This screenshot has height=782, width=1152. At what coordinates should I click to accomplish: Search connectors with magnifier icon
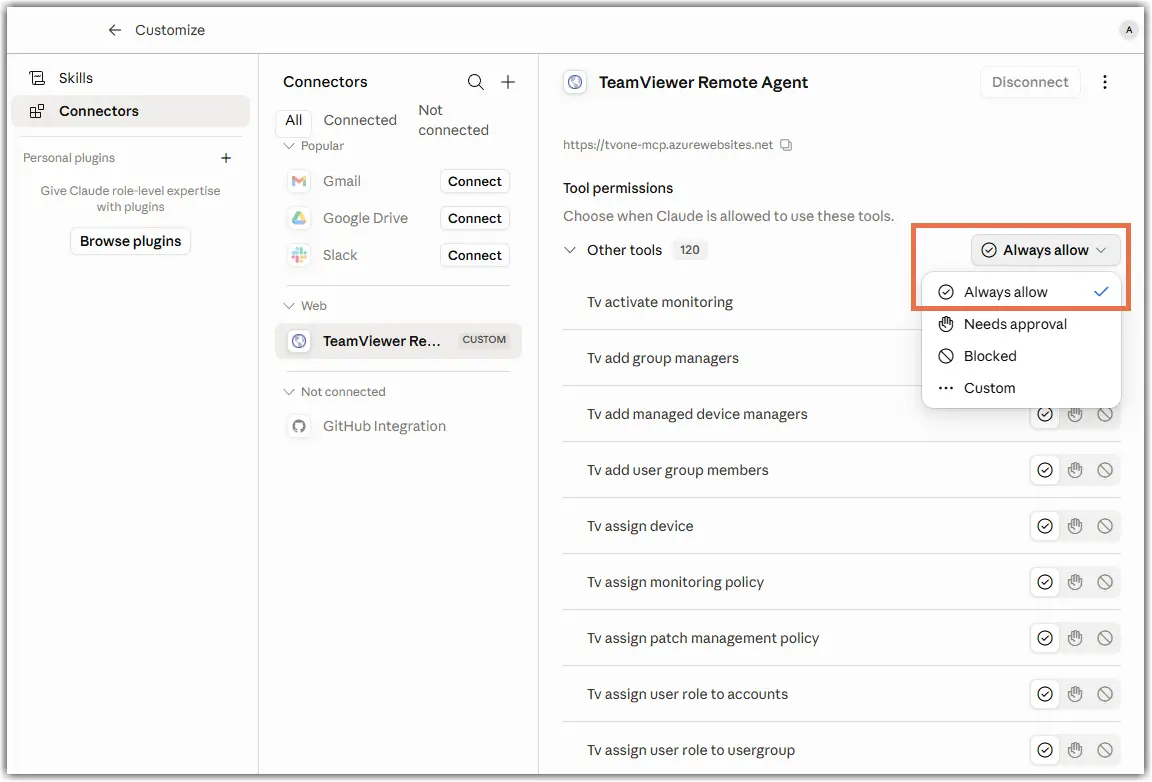(x=476, y=82)
